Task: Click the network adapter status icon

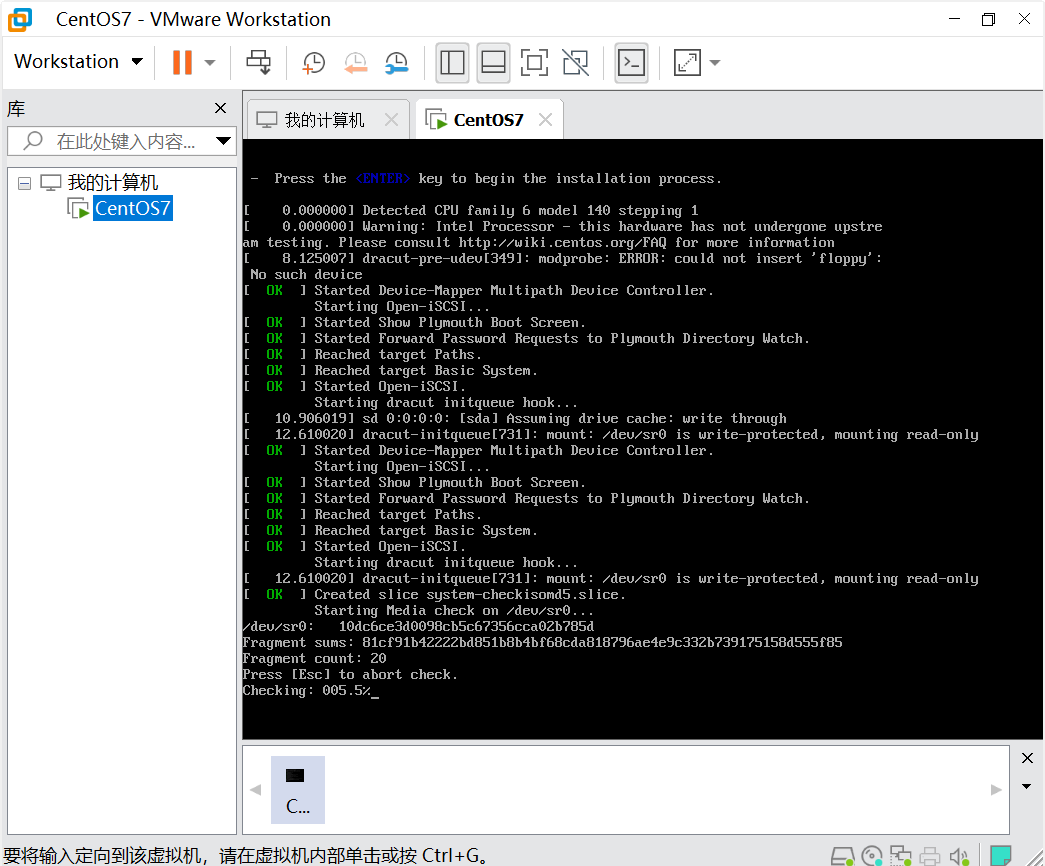Action: point(900,855)
